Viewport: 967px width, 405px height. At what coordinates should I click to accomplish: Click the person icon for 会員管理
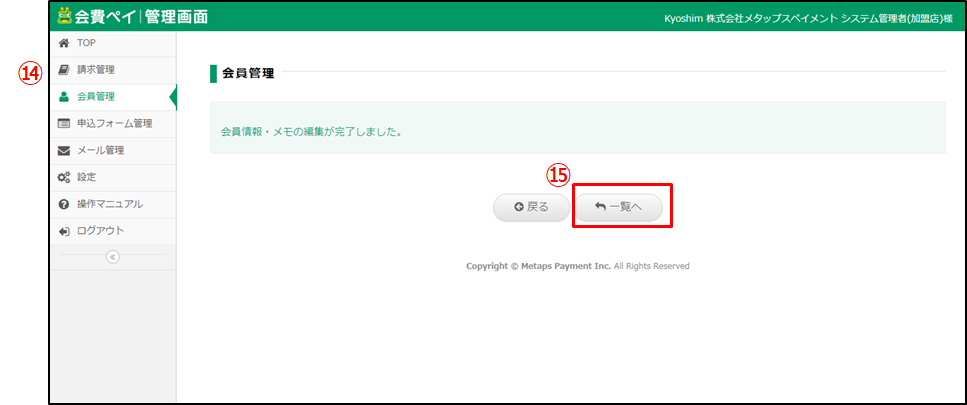point(65,97)
